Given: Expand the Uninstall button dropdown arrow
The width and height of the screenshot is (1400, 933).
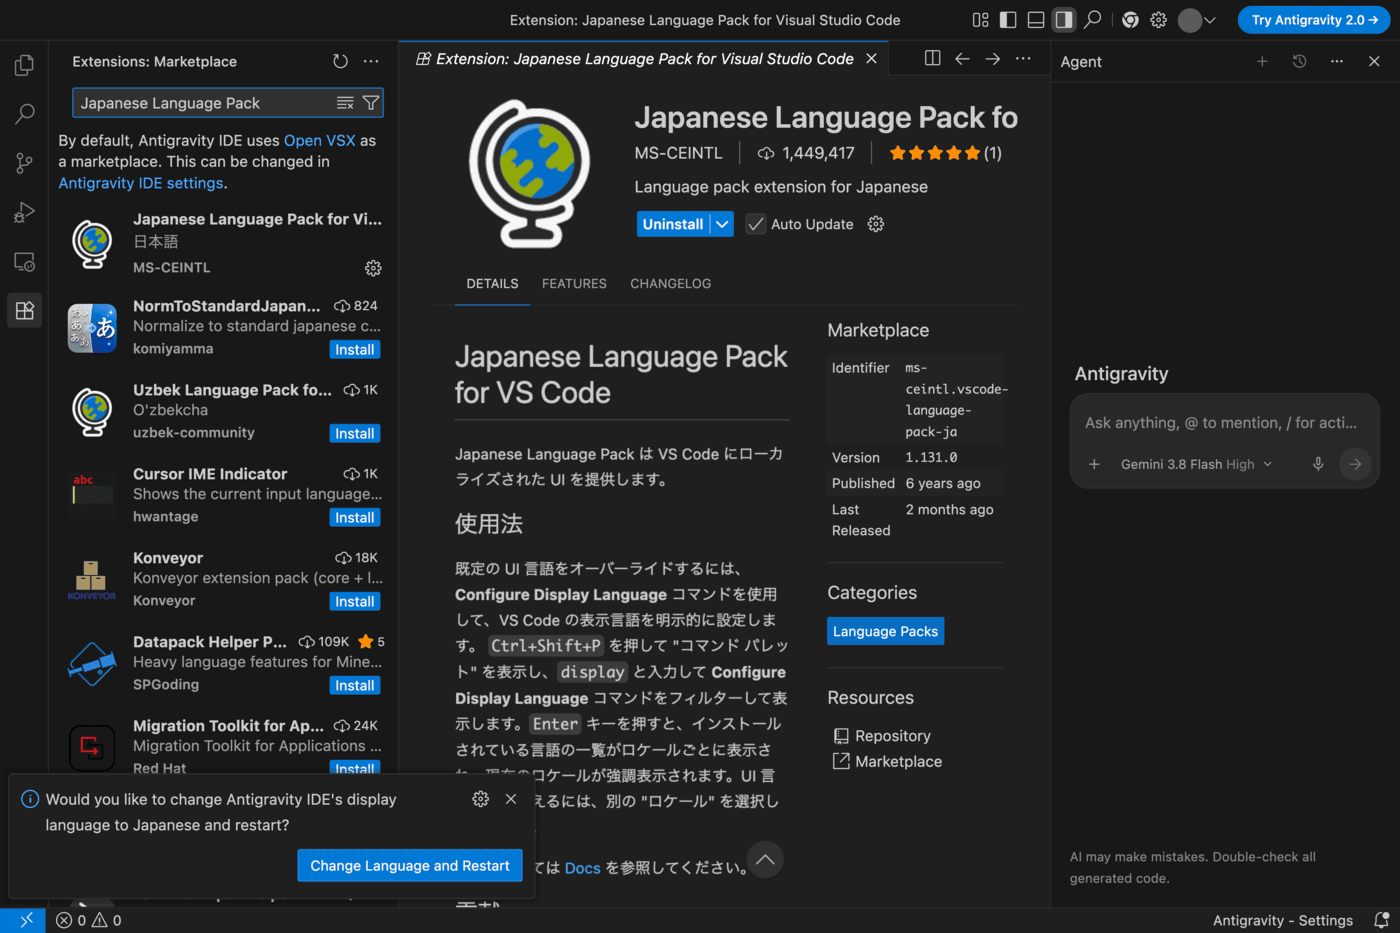Looking at the screenshot, I should (x=722, y=224).
